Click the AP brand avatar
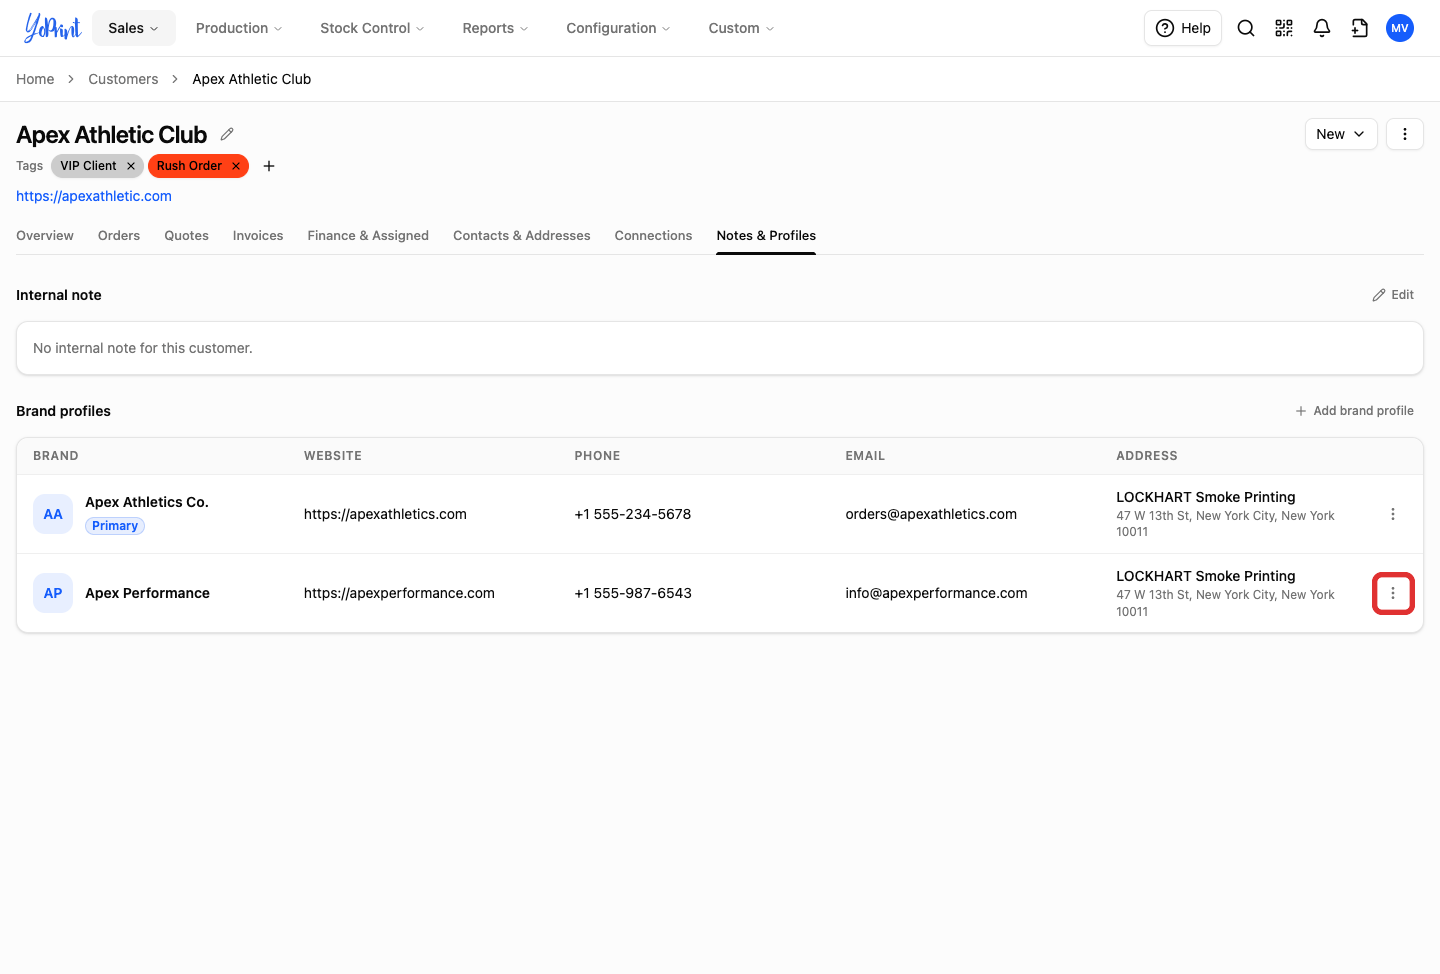Screen dimensions: 1440x974 [53, 593]
